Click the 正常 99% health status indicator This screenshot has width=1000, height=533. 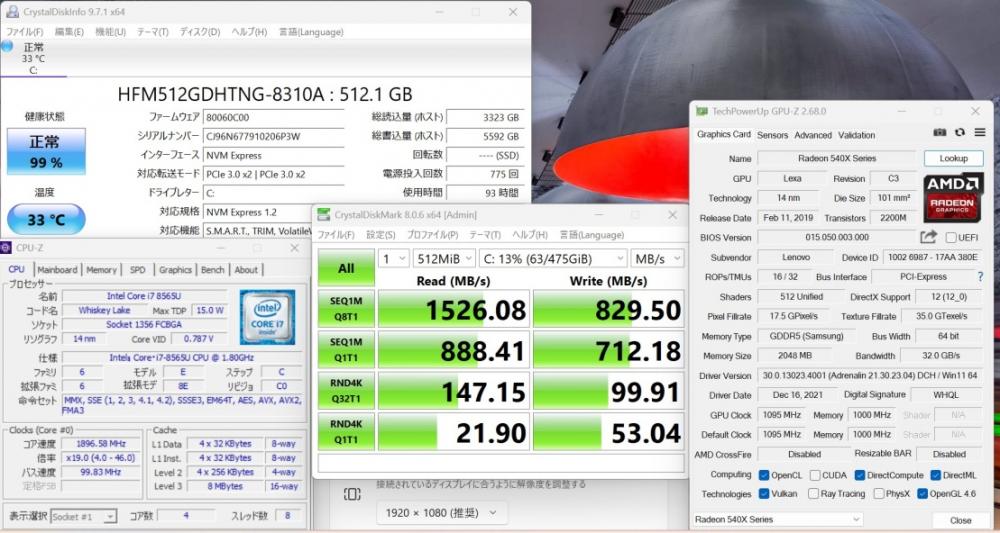[46, 149]
